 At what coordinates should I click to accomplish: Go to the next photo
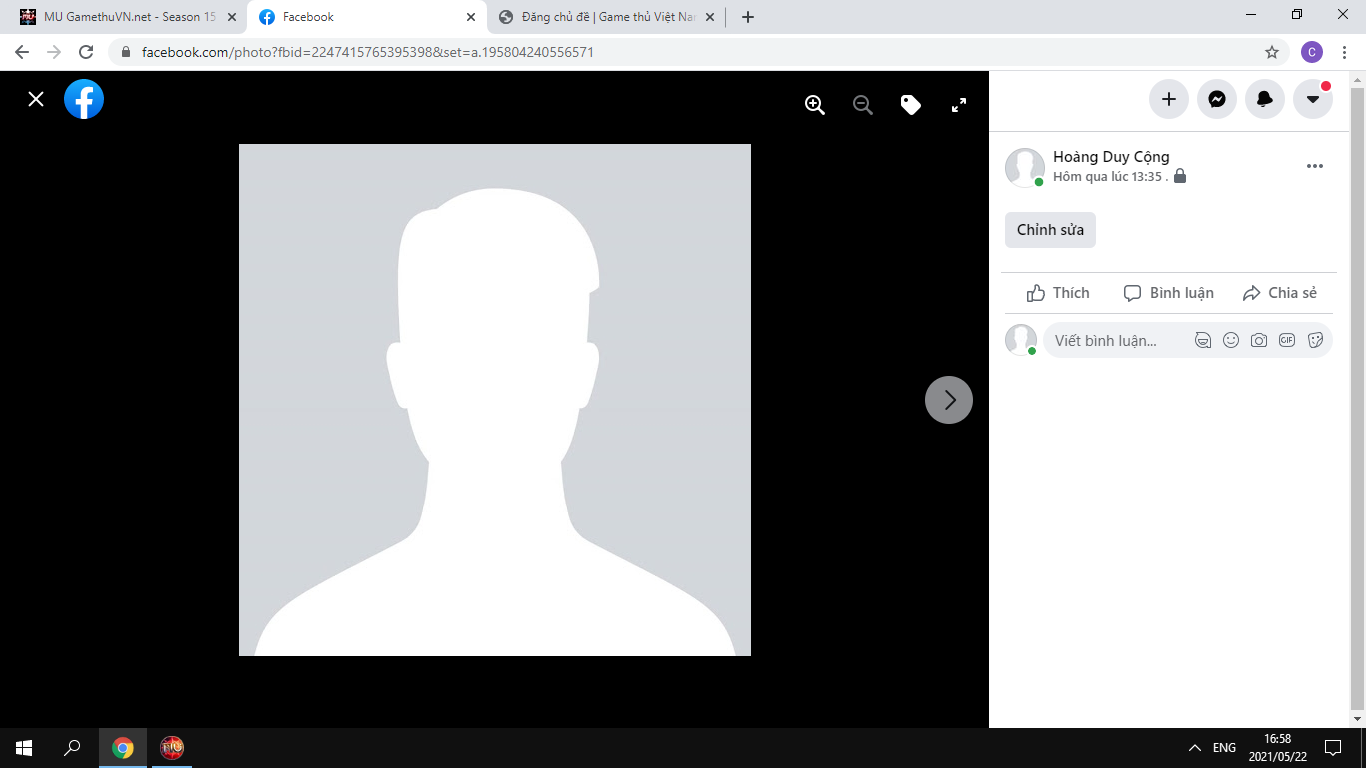949,400
